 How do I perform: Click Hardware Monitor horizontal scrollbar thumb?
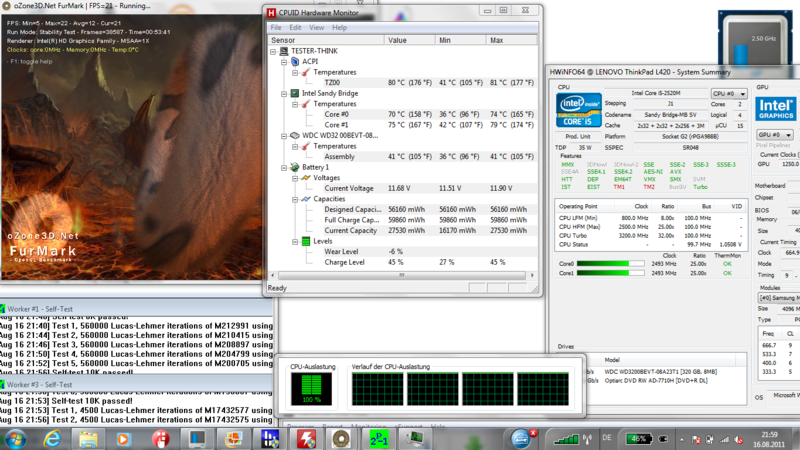click(x=402, y=275)
